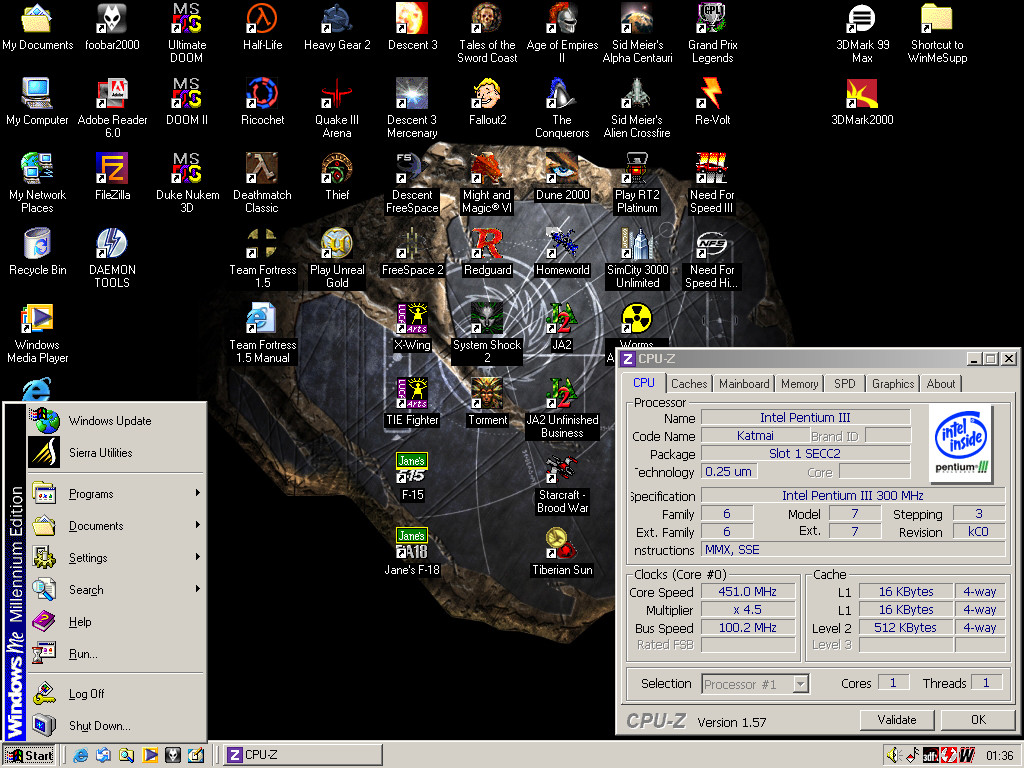Open the Fallout2 desktop shortcut
The width and height of the screenshot is (1024, 768).
click(487, 95)
